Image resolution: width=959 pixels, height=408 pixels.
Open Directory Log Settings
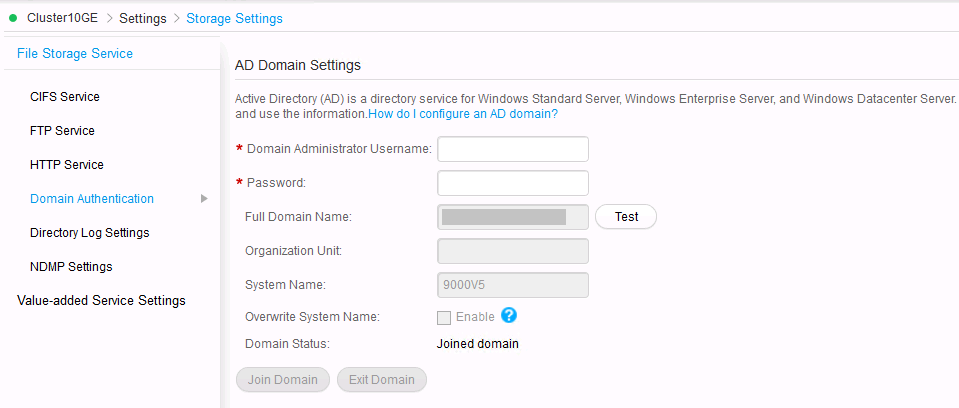(x=90, y=233)
